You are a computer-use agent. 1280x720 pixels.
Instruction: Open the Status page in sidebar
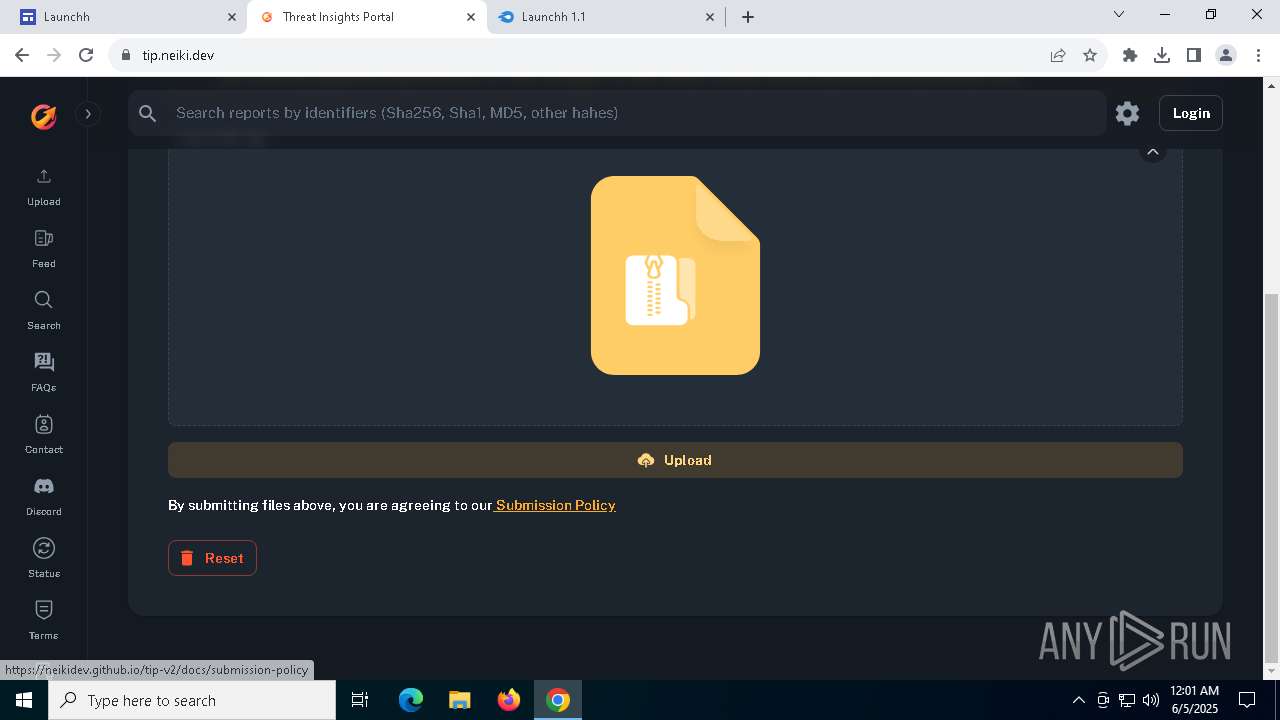(44, 559)
